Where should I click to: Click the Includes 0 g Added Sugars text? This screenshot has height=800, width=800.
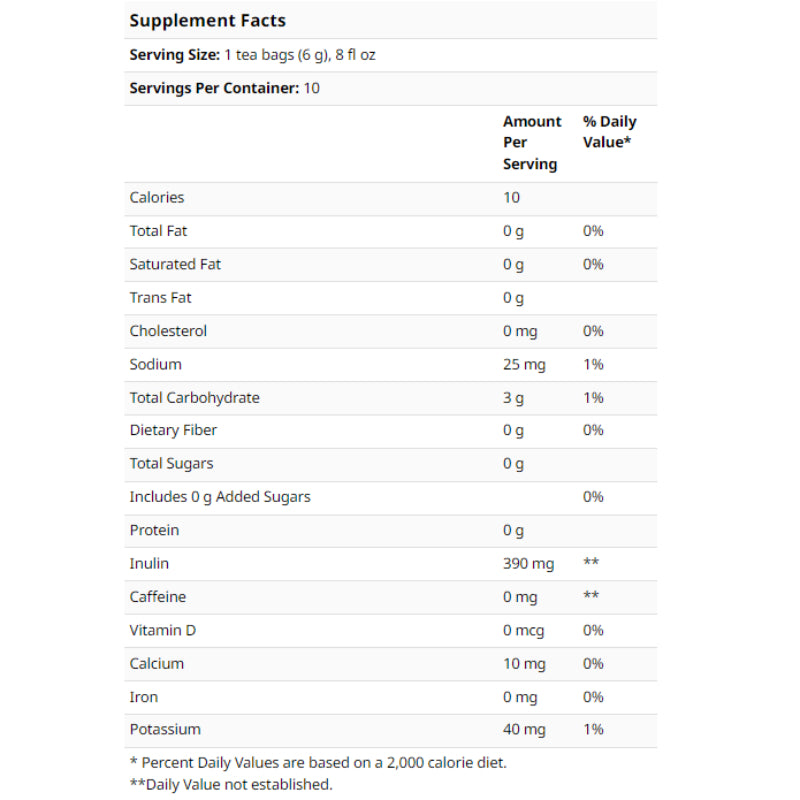click(x=220, y=497)
